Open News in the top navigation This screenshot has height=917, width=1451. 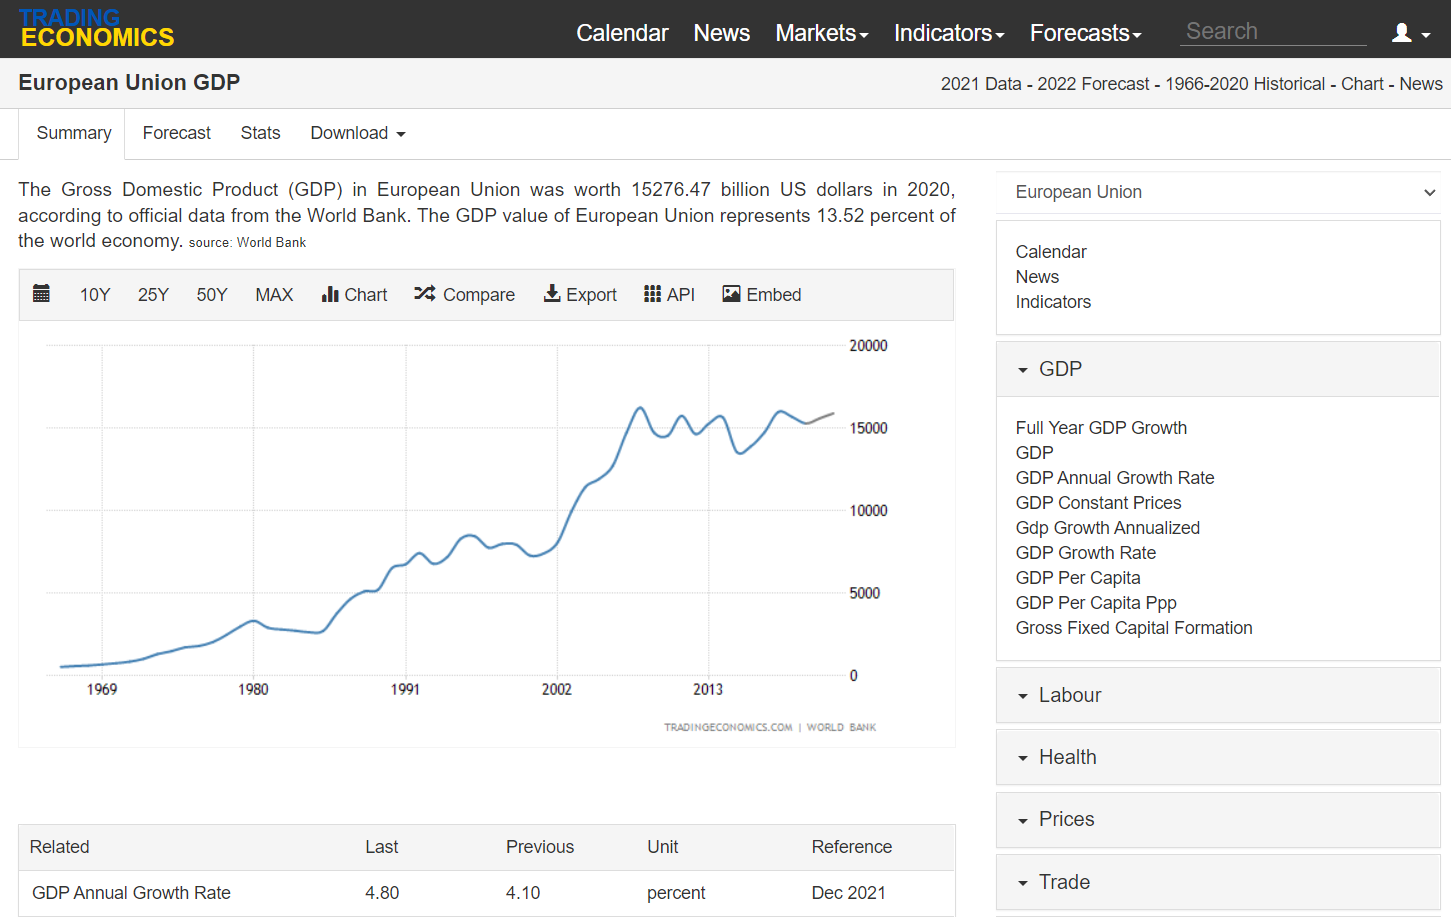point(721,33)
